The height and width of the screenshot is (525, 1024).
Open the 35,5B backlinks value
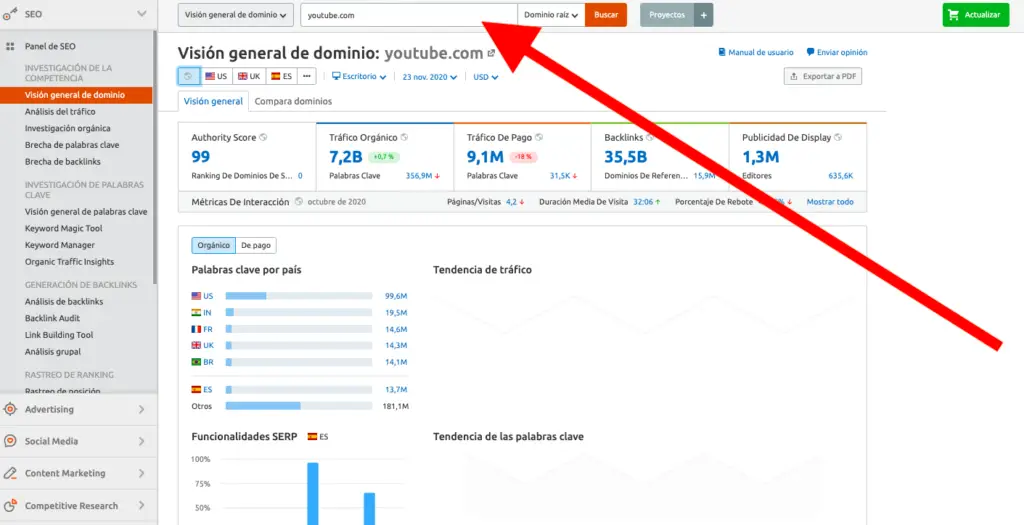[626, 157]
